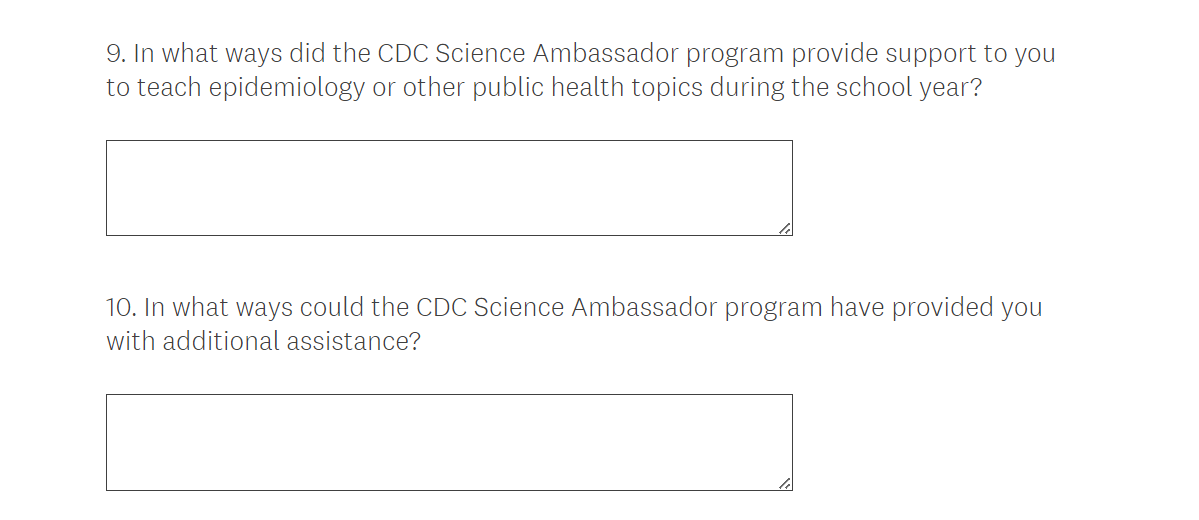
Task: Click the word "teach" in question 9
Action: [x=170, y=88]
